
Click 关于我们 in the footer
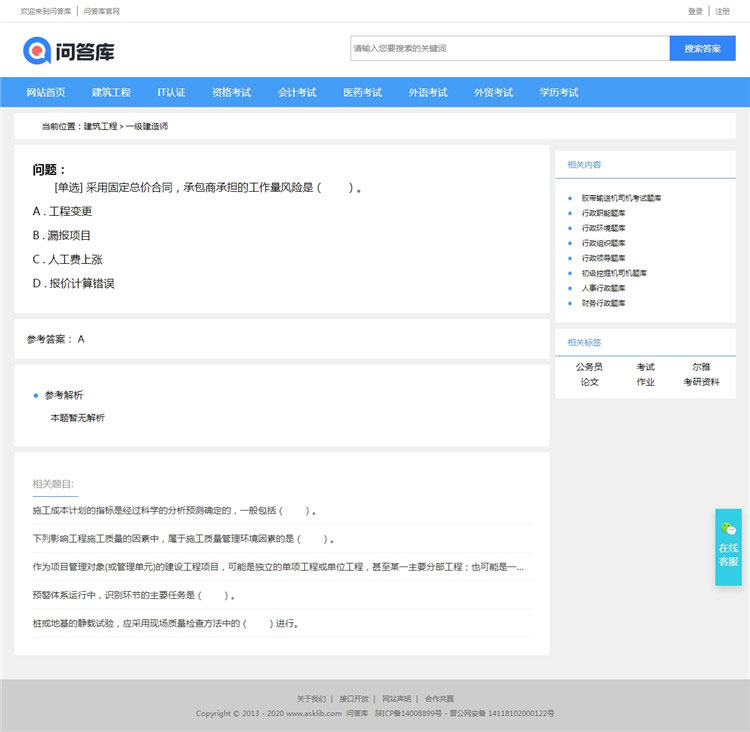311,698
